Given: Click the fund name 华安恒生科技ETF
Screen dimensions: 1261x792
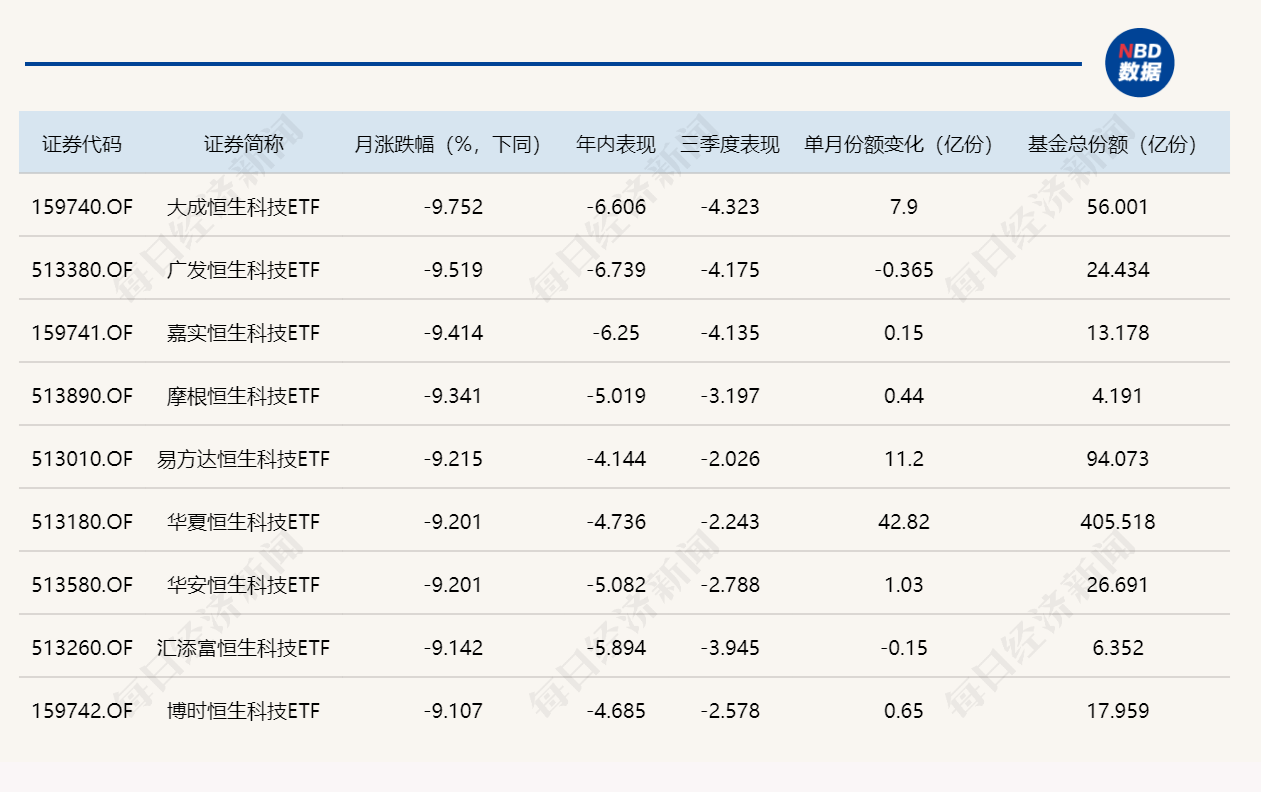Looking at the screenshot, I should click(244, 585).
